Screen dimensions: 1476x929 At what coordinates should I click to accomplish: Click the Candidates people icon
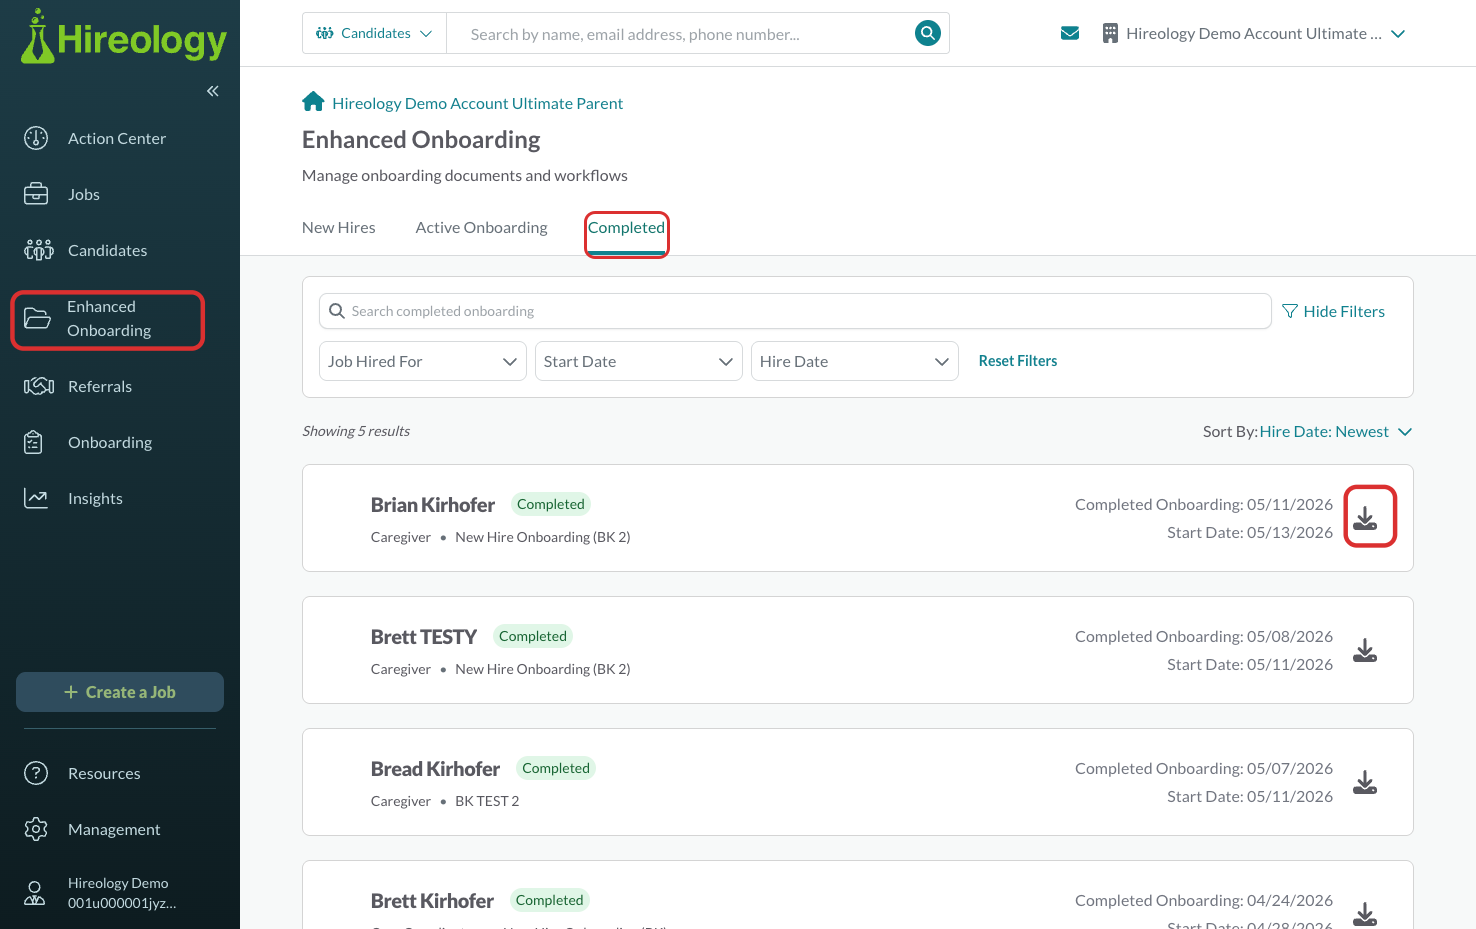click(x=39, y=250)
